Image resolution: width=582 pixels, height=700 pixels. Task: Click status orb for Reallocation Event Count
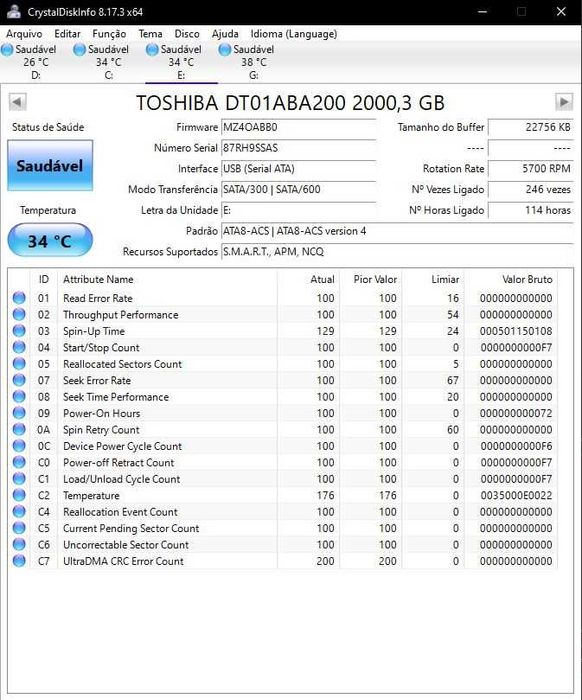(x=19, y=512)
